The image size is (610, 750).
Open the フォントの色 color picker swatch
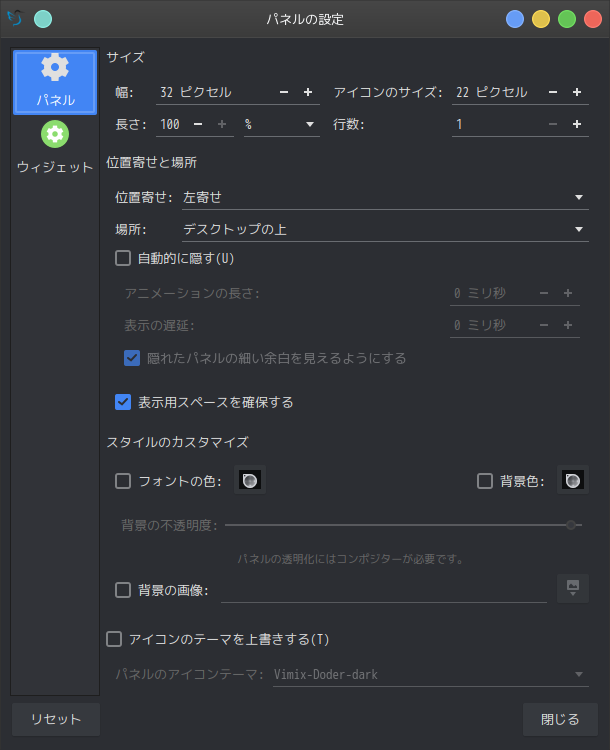click(250, 480)
